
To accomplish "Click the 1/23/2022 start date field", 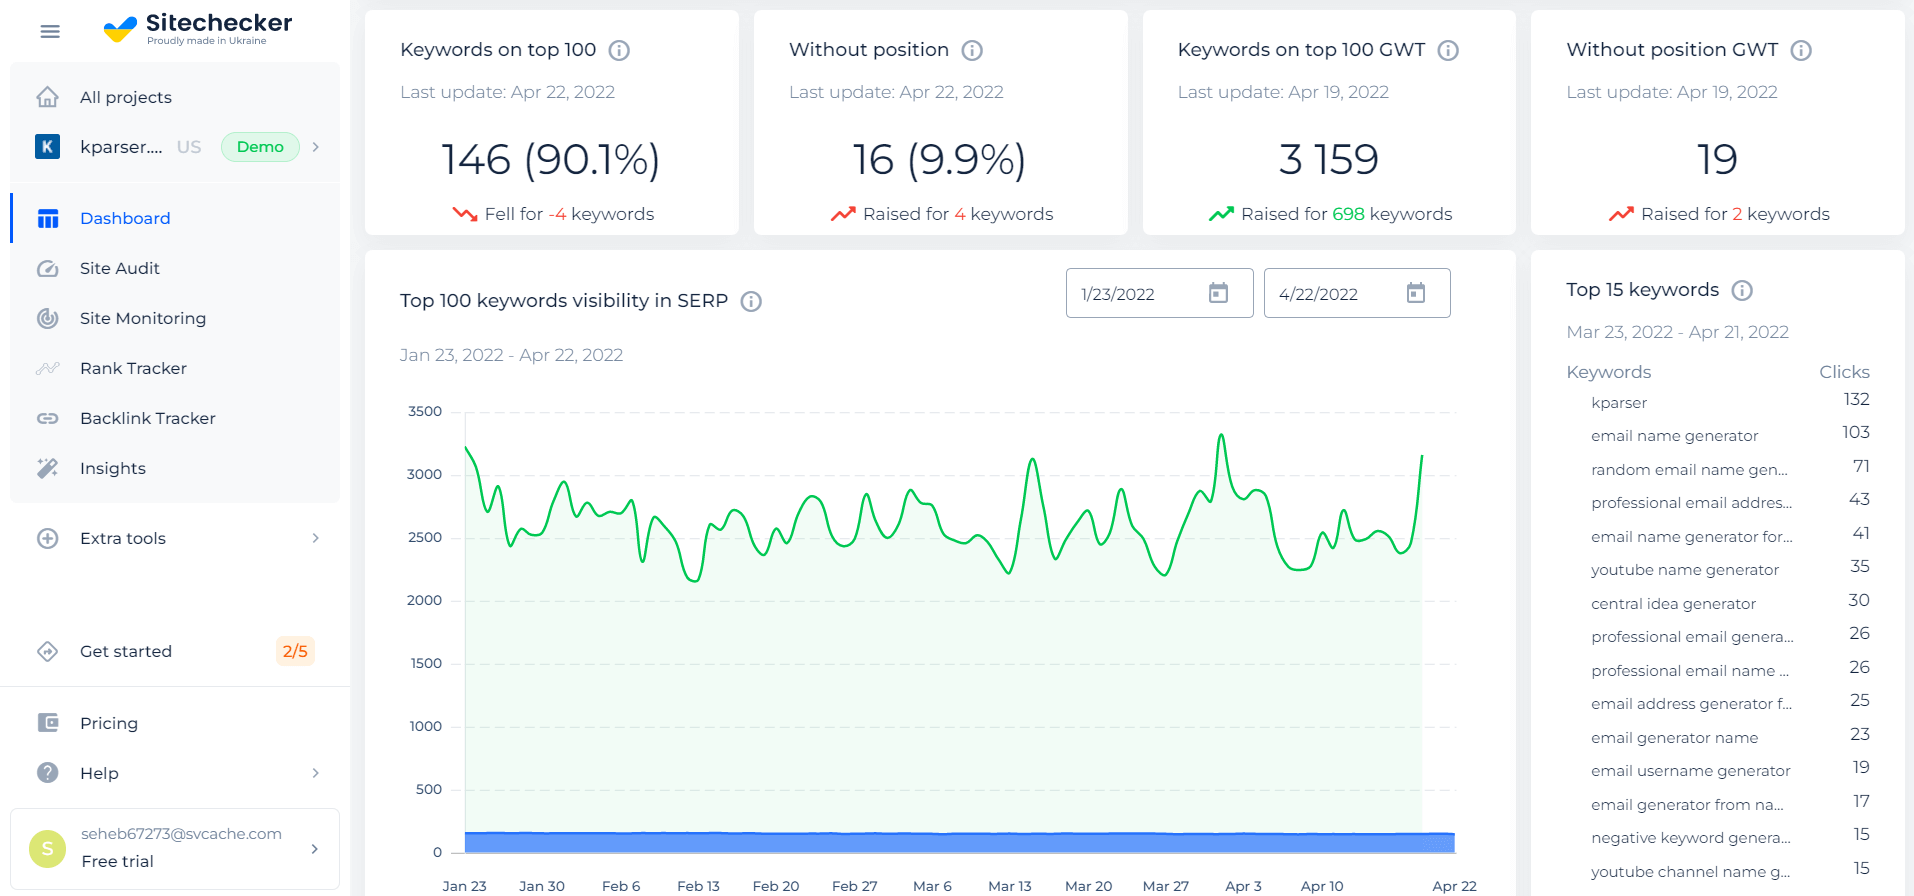I will tap(1159, 293).
